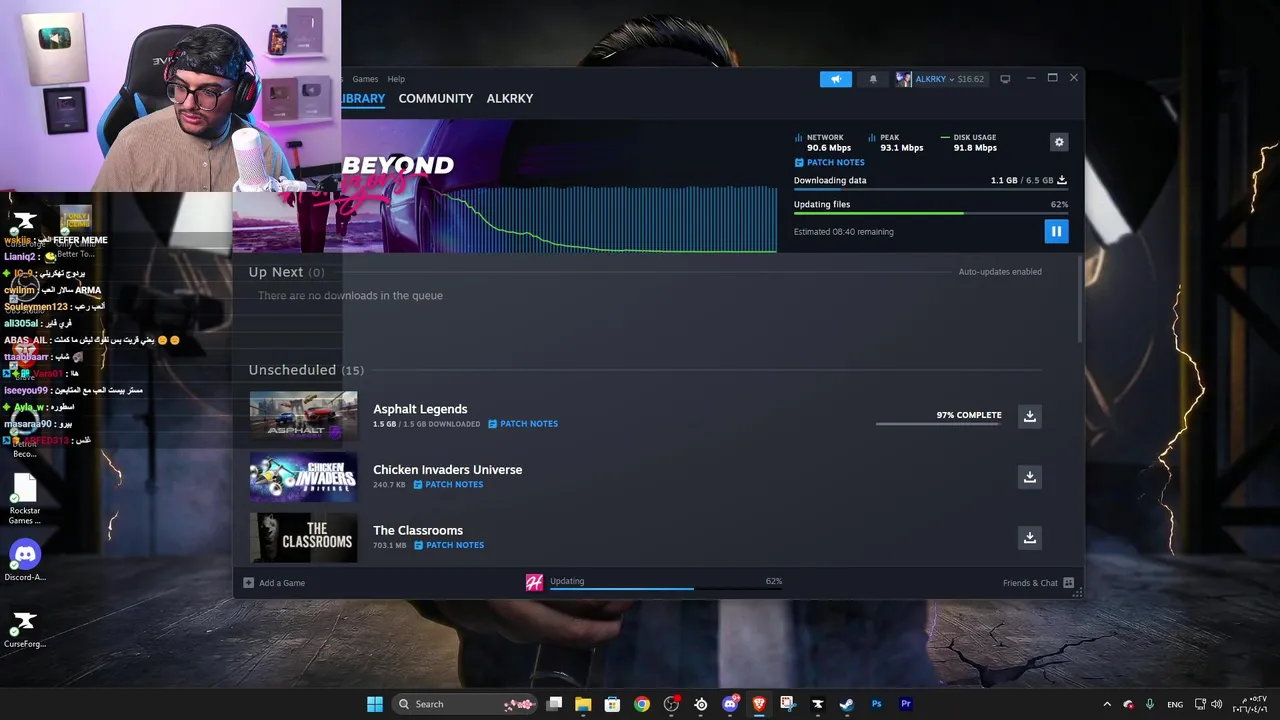Open Chicken Invaders Universe patch notes

[x=448, y=485]
